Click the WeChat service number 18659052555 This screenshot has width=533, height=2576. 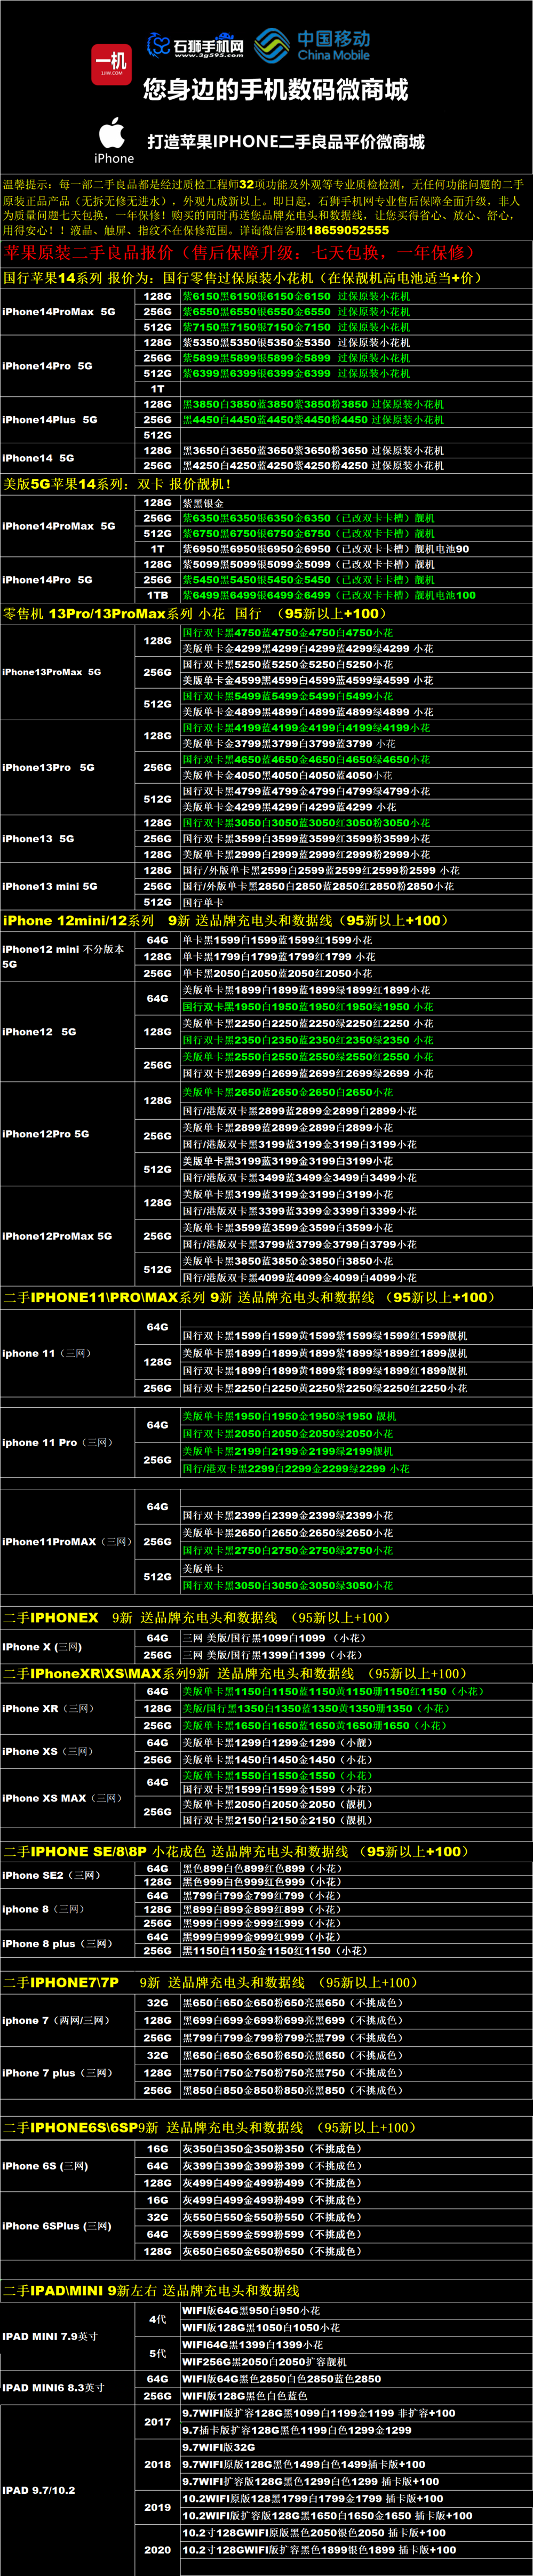pyautogui.click(x=348, y=230)
